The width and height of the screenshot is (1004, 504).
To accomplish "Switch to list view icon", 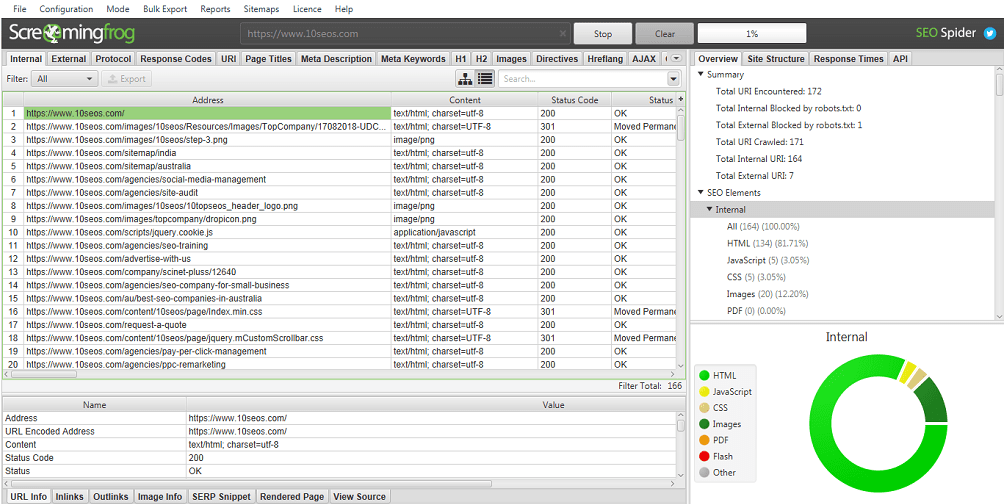I will (485, 79).
